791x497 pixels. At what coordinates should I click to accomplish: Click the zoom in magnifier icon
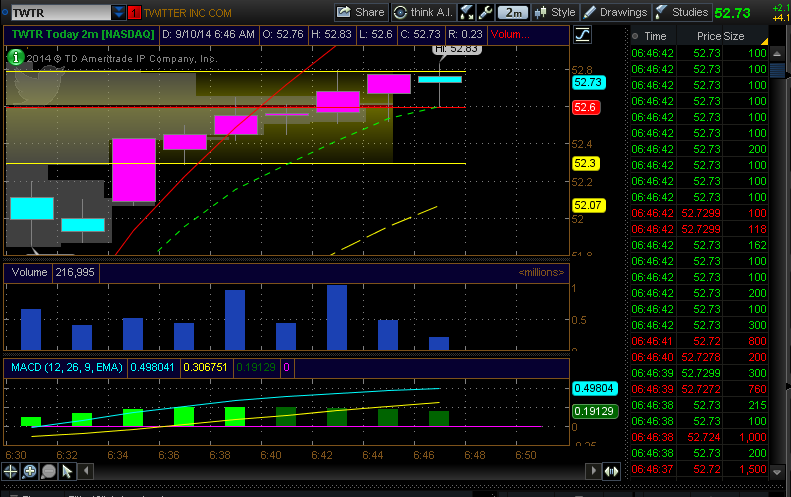(30, 472)
